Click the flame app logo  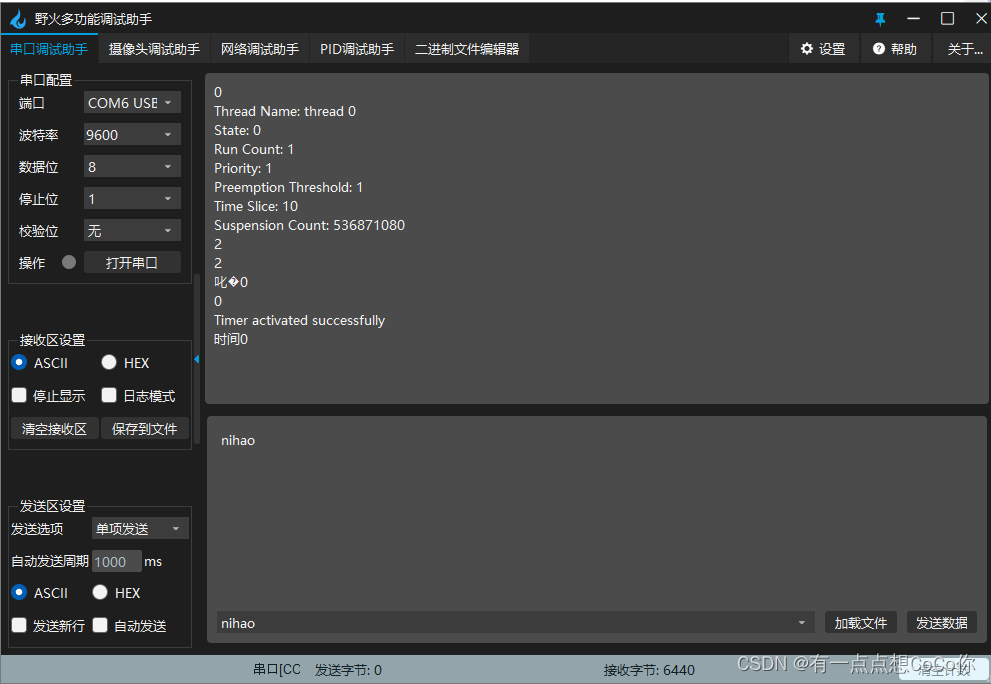17,17
